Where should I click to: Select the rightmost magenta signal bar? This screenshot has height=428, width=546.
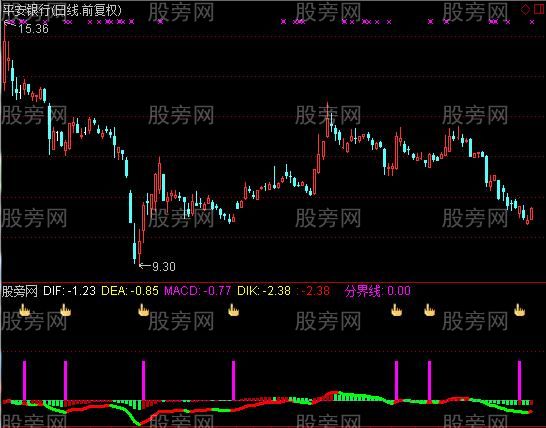(520, 381)
